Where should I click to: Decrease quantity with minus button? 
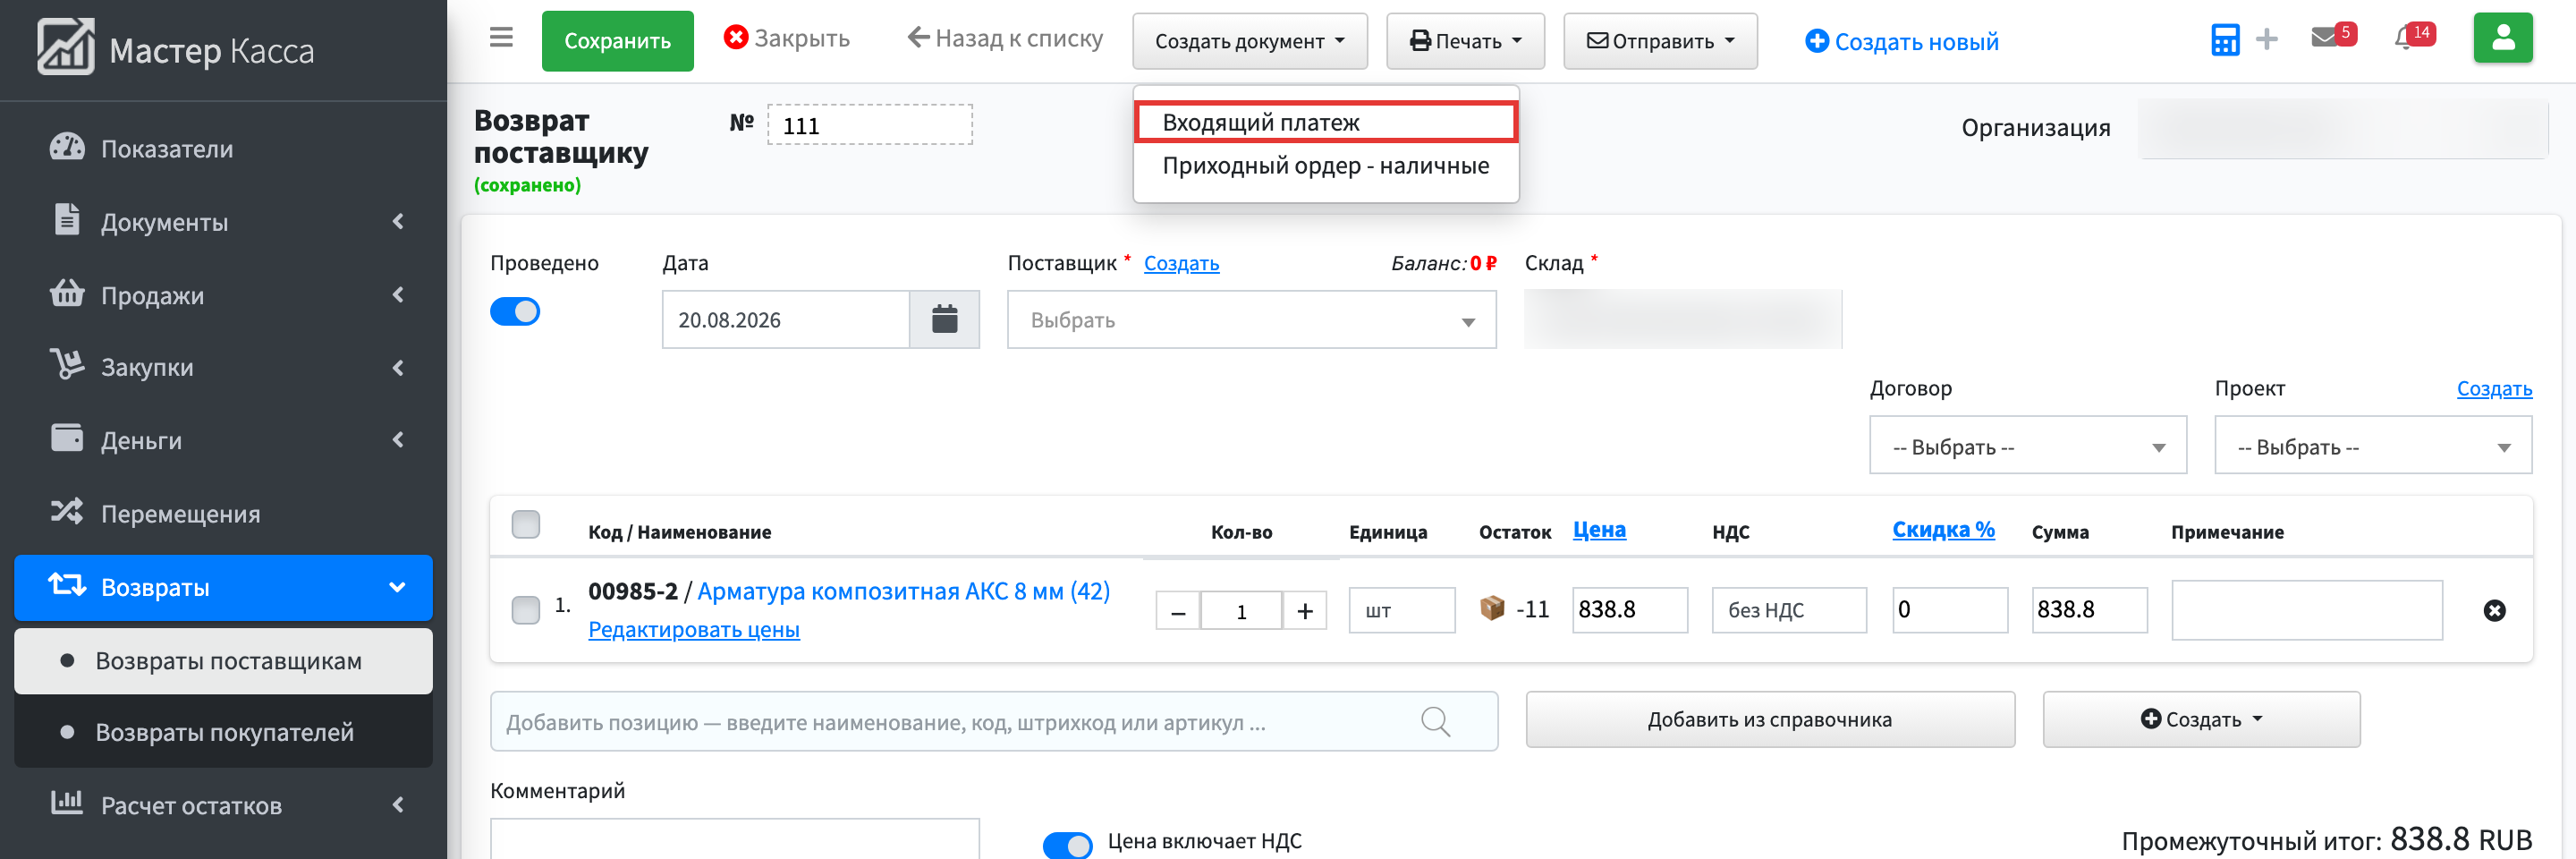click(x=1178, y=611)
